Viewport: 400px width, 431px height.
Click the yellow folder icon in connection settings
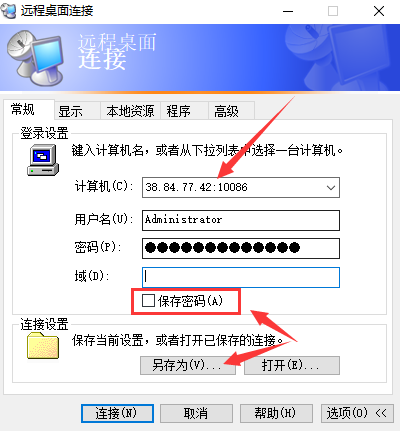(43, 346)
